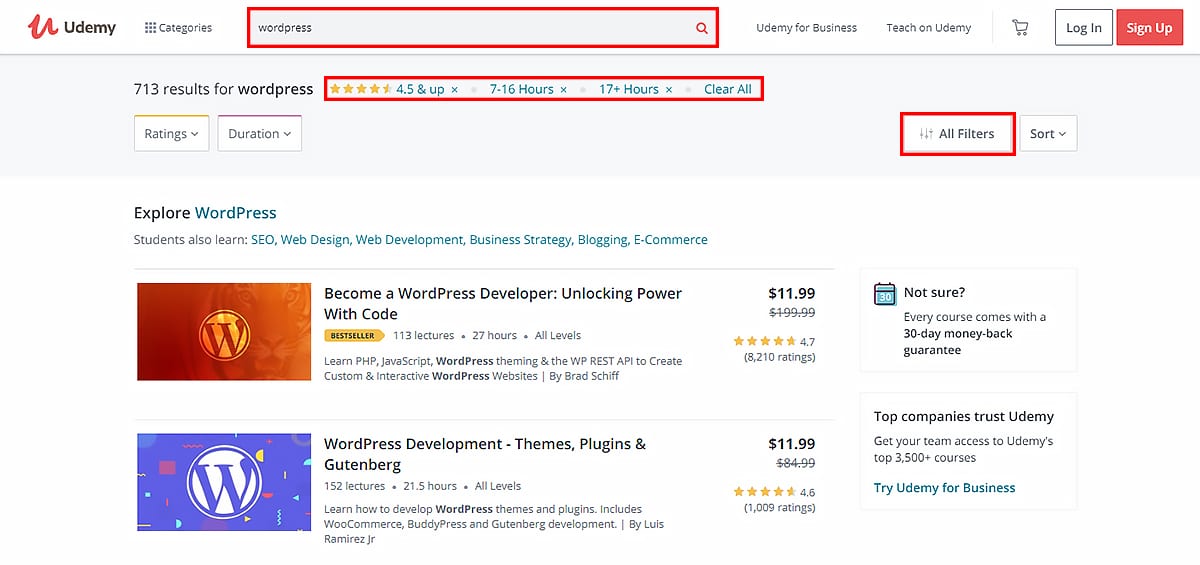The width and height of the screenshot is (1200, 565).
Task: Click '713 results for wordpress' text
Action: coord(224,89)
